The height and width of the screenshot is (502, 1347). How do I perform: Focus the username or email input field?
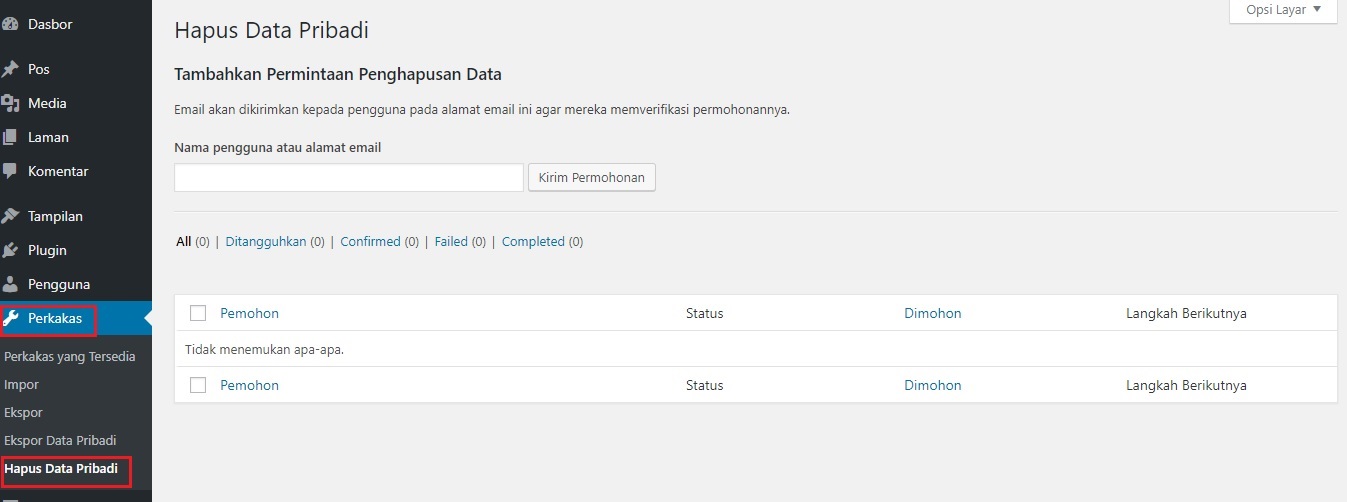(349, 178)
